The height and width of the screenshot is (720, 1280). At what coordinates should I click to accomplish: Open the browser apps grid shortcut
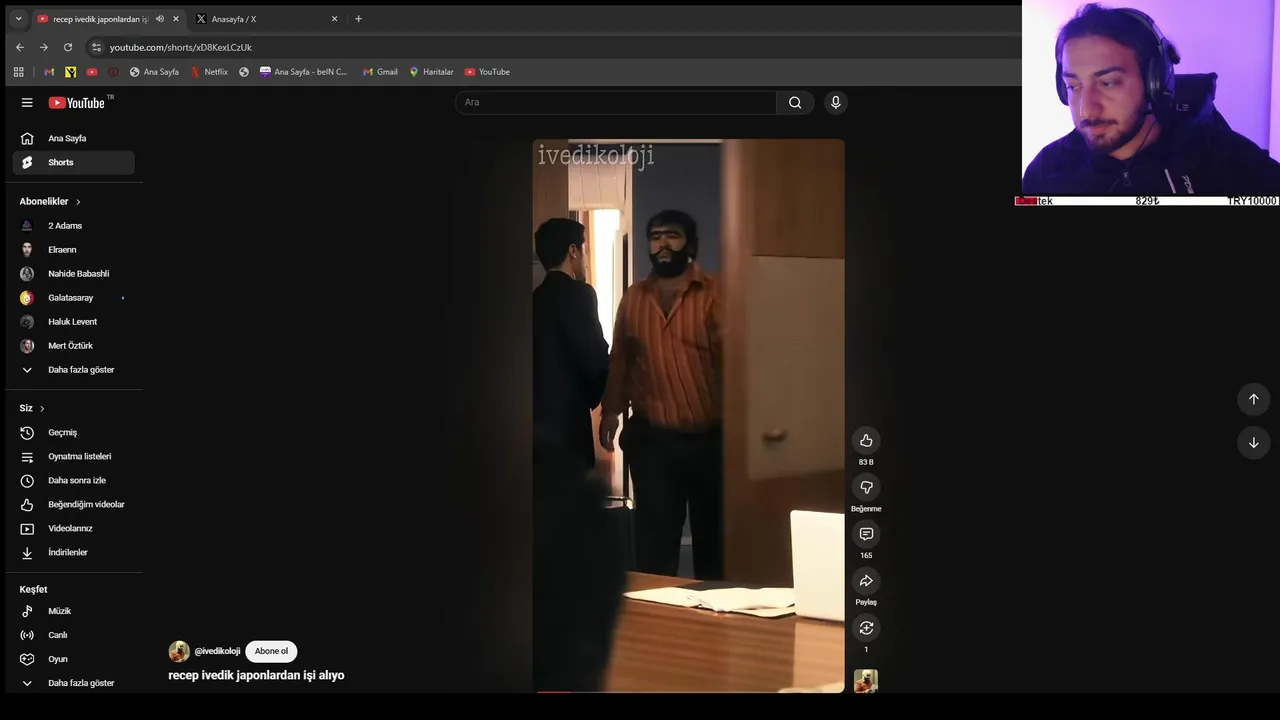point(18,72)
